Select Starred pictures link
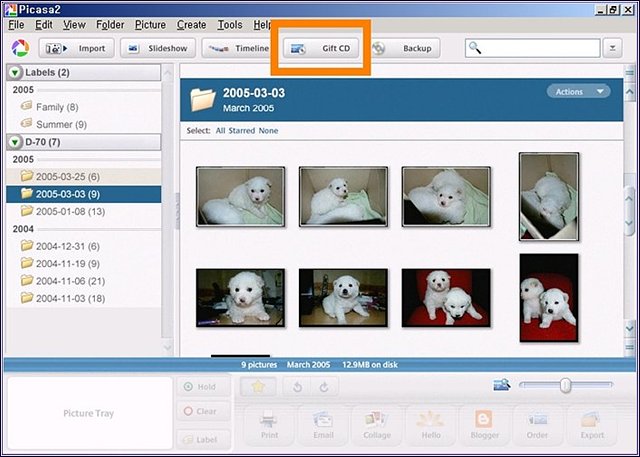Image resolution: width=640 pixels, height=457 pixels. click(x=242, y=131)
